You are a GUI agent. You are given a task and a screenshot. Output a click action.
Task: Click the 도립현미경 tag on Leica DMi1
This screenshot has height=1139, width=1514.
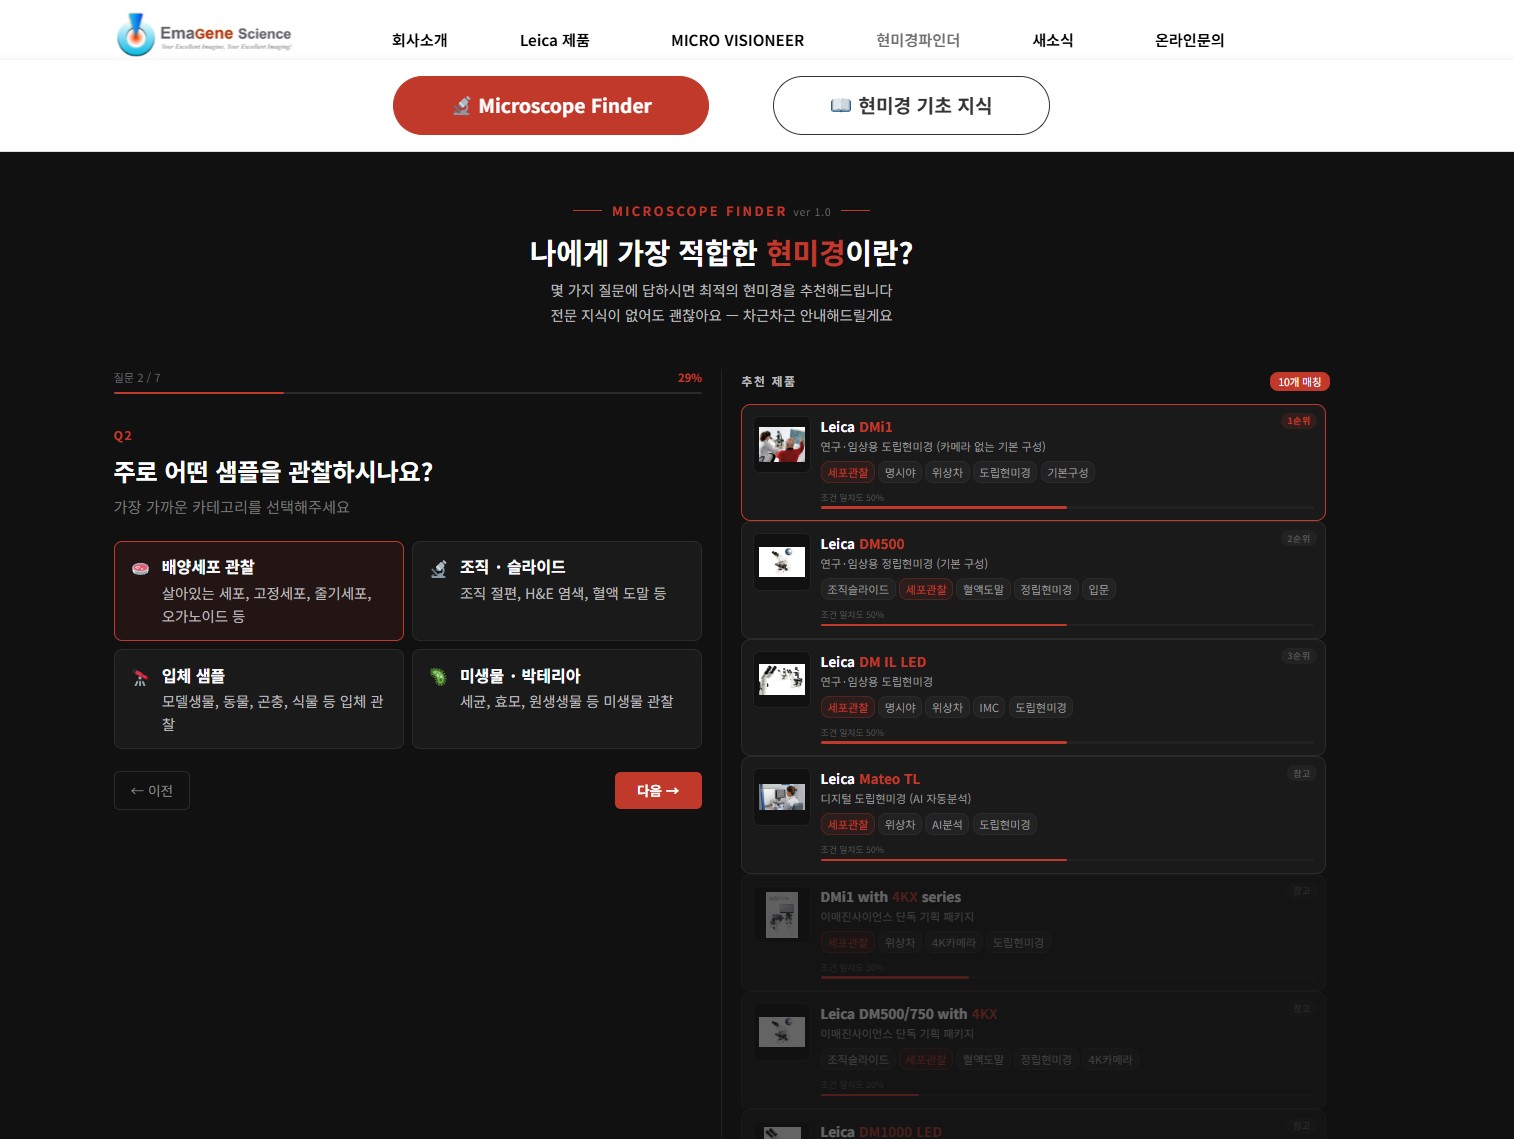pyautogui.click(x=1005, y=473)
